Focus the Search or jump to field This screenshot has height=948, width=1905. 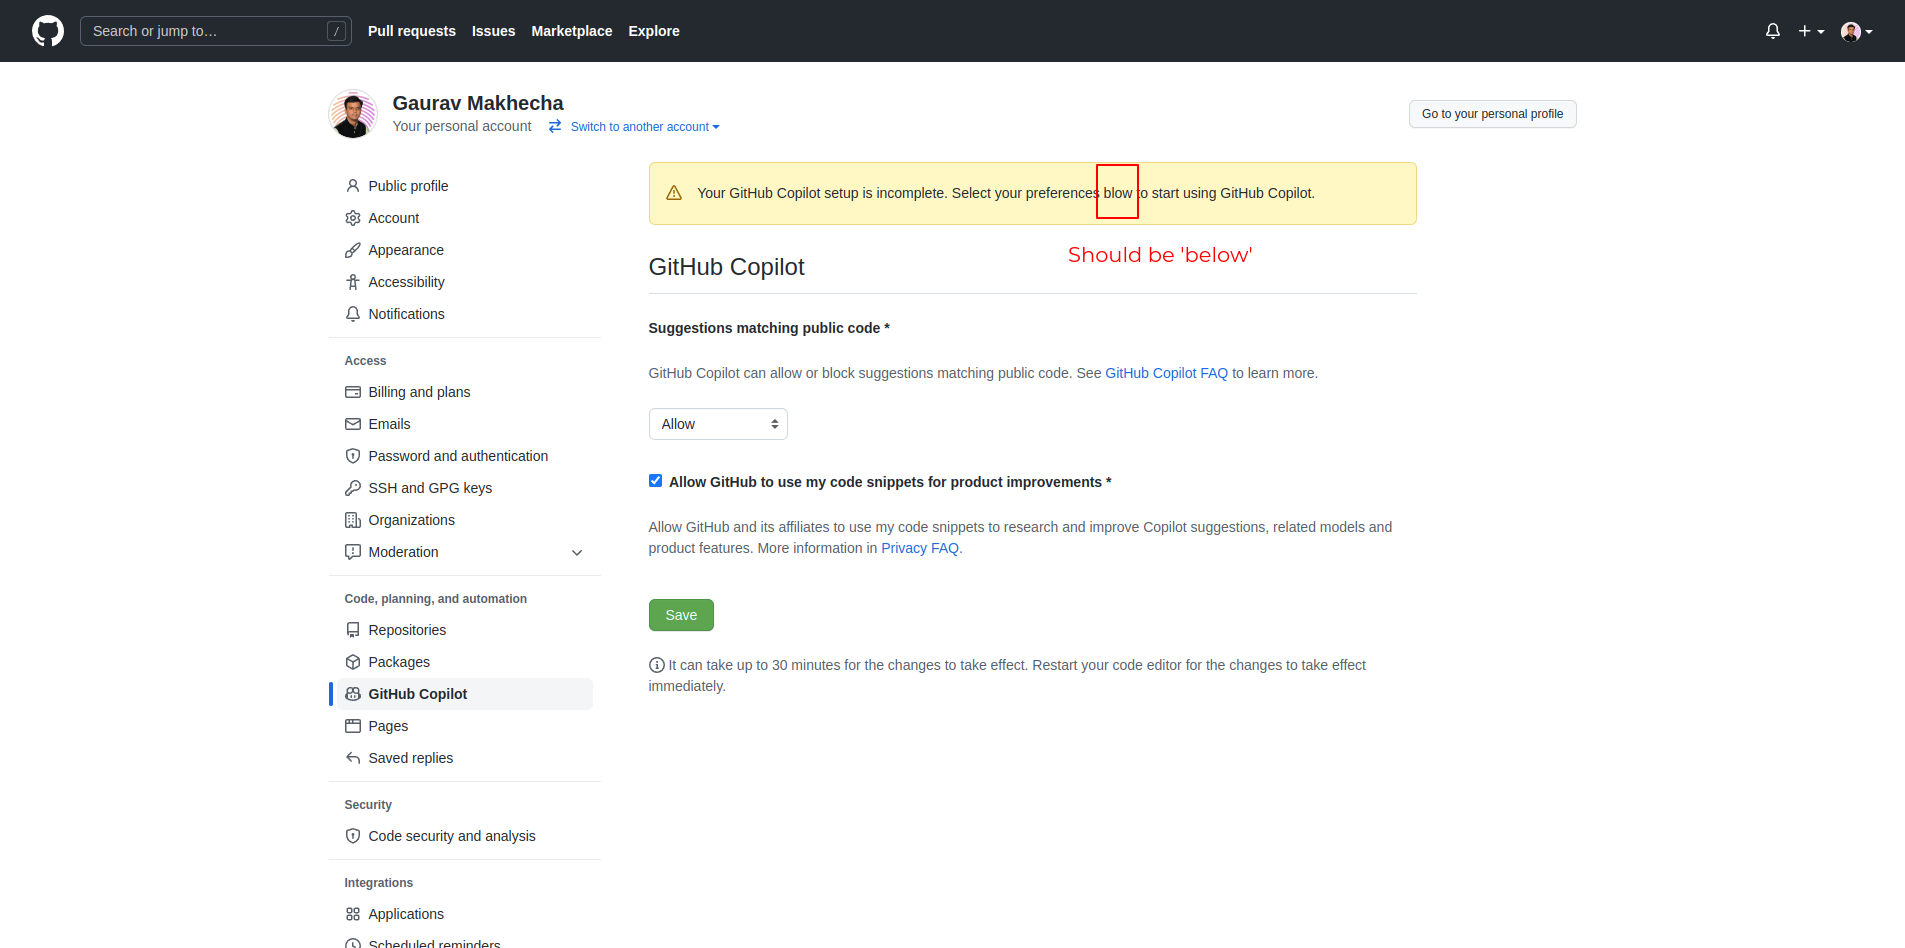[x=215, y=31]
